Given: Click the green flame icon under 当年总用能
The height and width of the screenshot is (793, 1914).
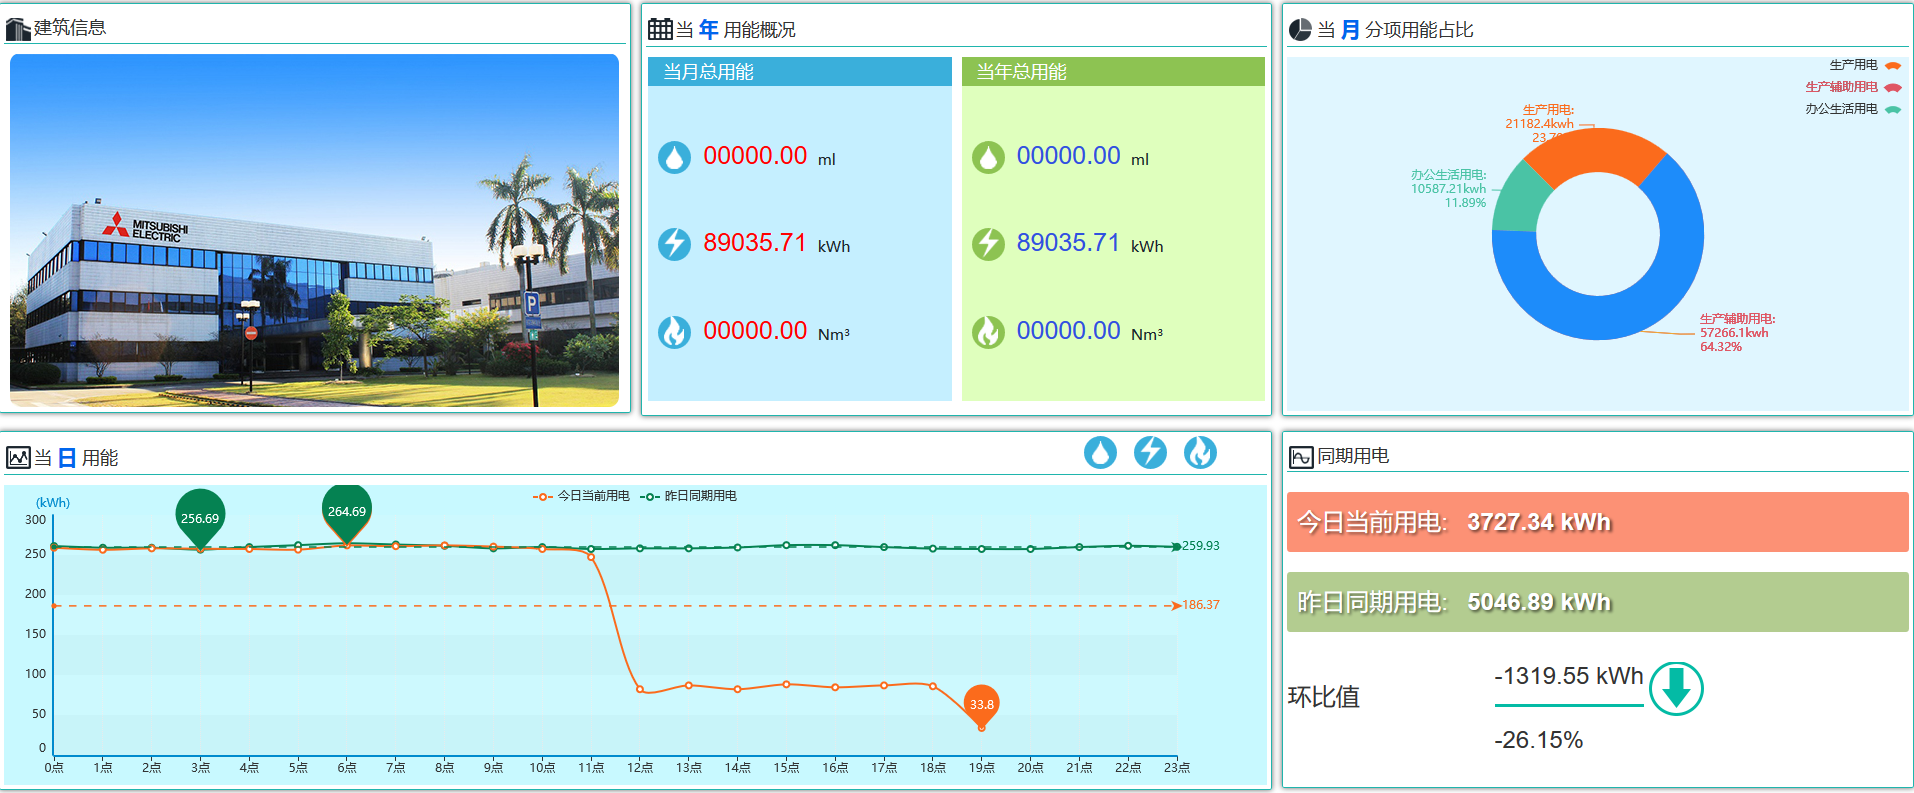Looking at the screenshot, I should coord(988,332).
